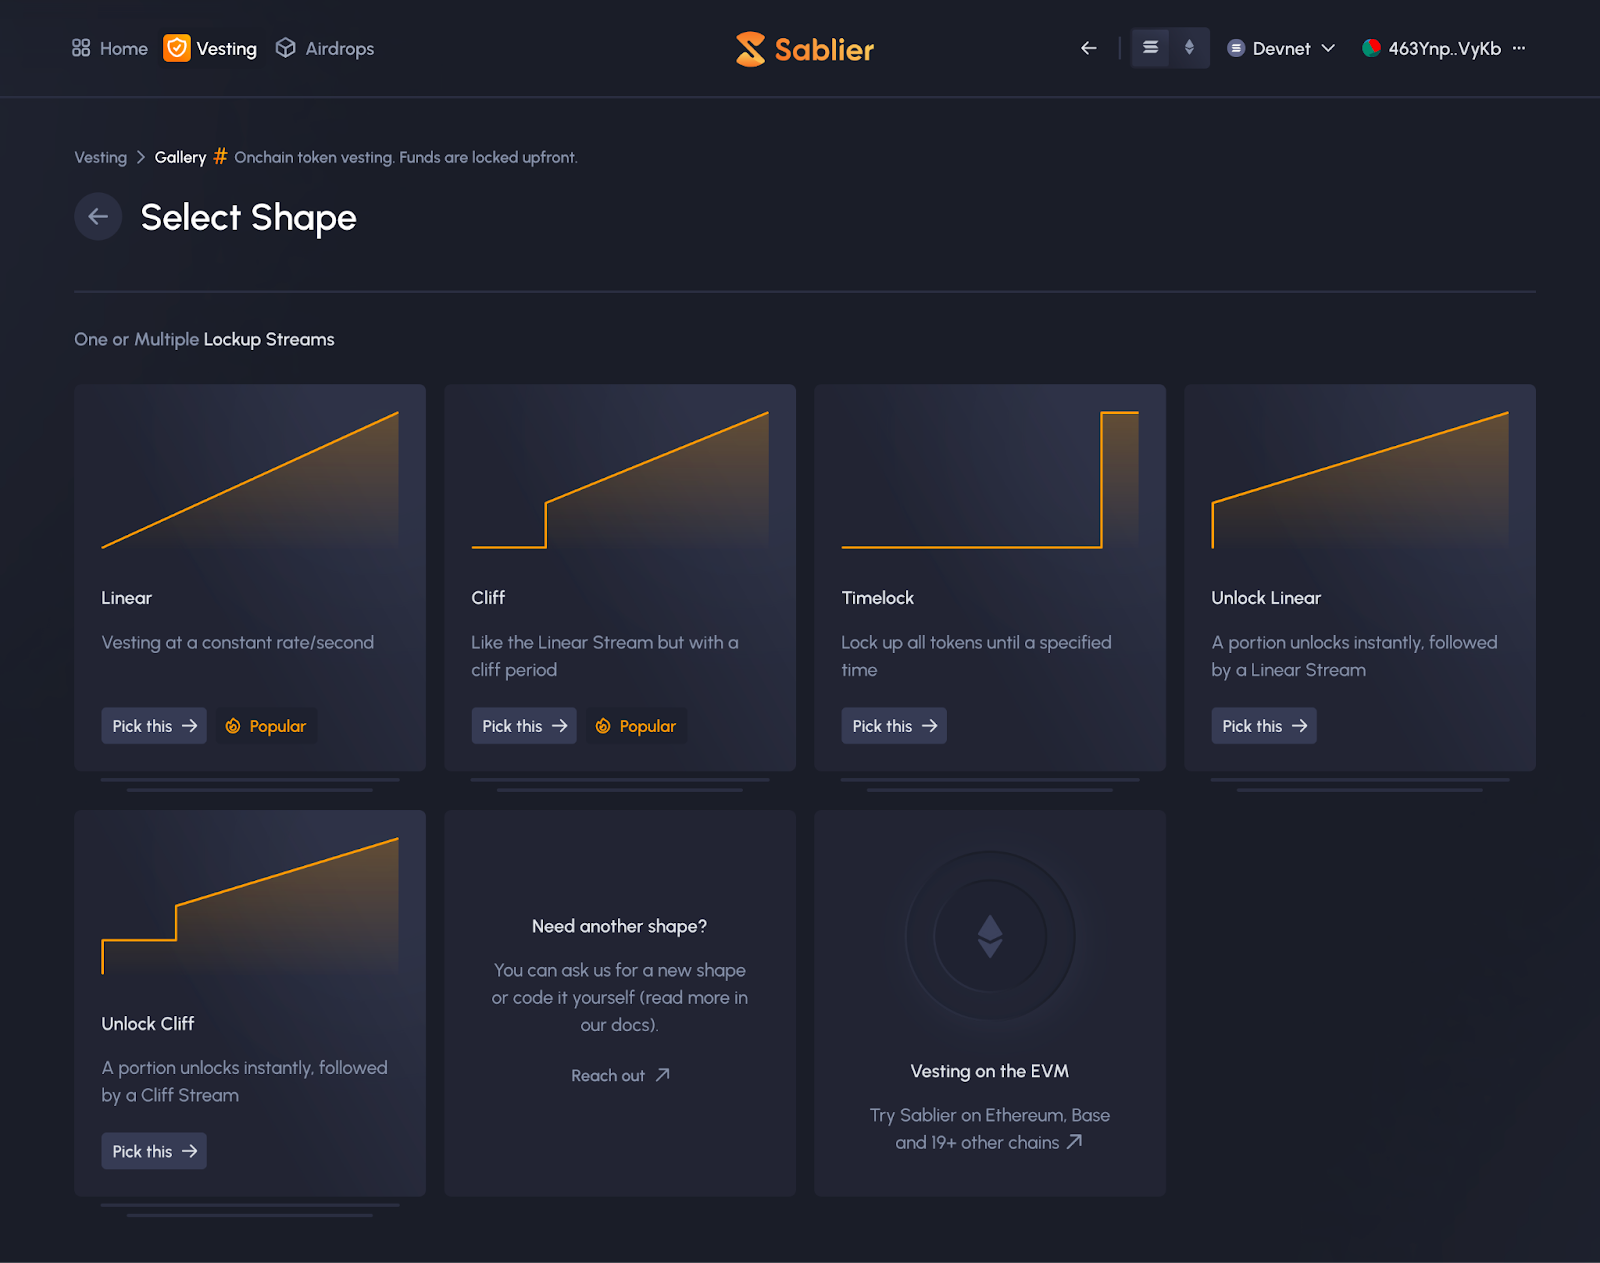Click the back arrow in top bar
Screen dimensions: 1600x1263
[1089, 48]
